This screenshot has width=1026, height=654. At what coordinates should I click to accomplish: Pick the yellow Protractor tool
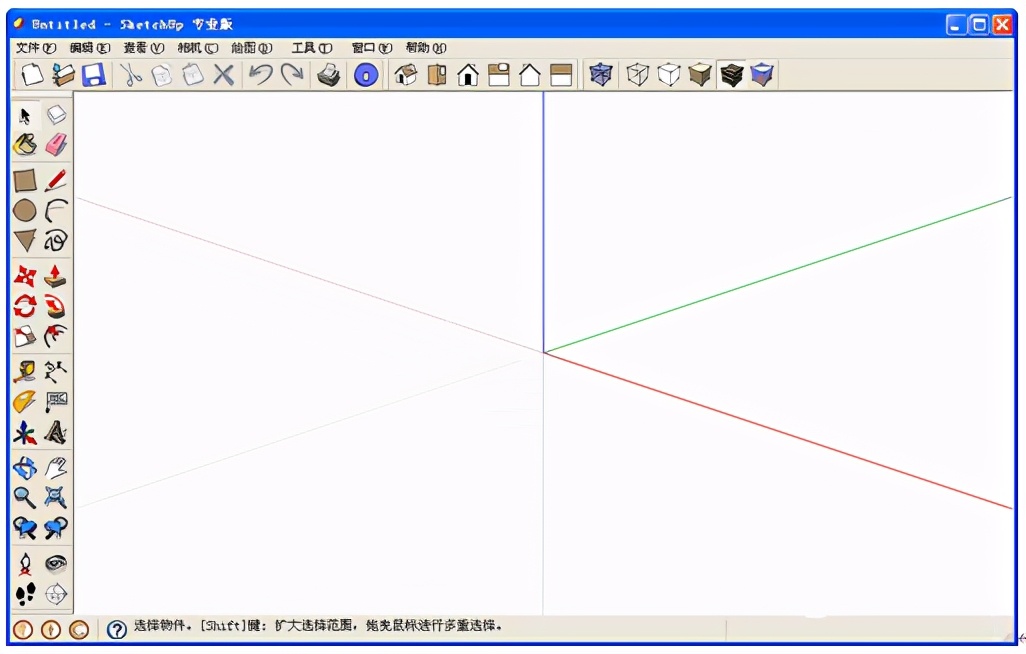point(25,401)
